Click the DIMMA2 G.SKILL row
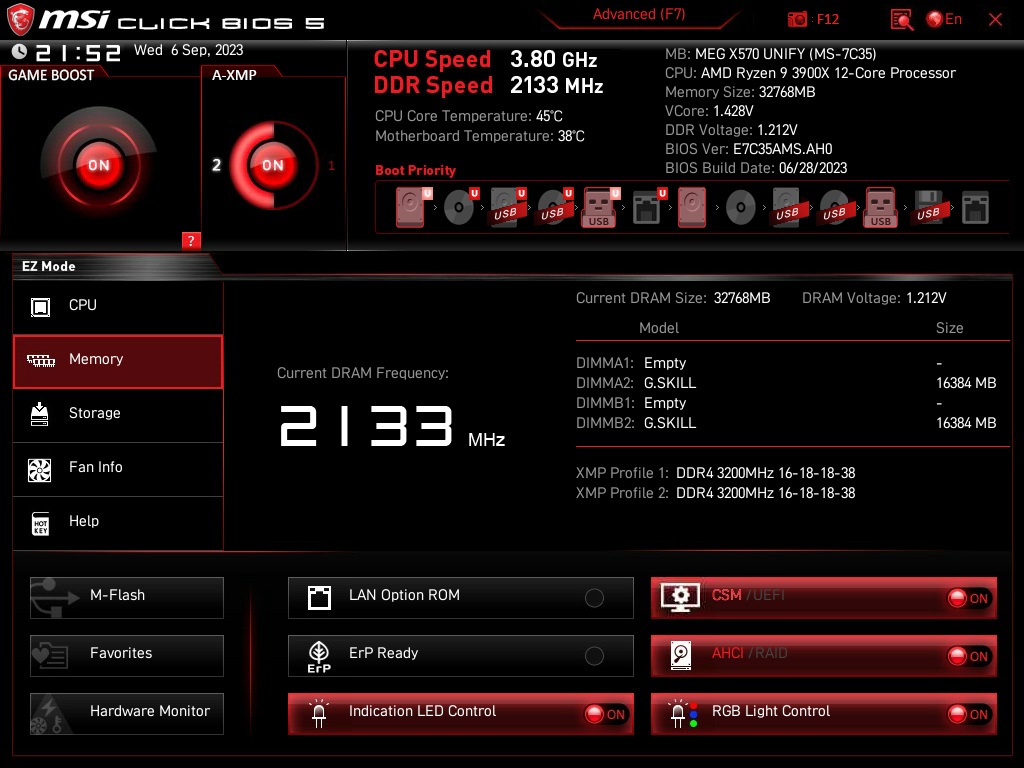The width and height of the screenshot is (1024, 768). [x=786, y=383]
